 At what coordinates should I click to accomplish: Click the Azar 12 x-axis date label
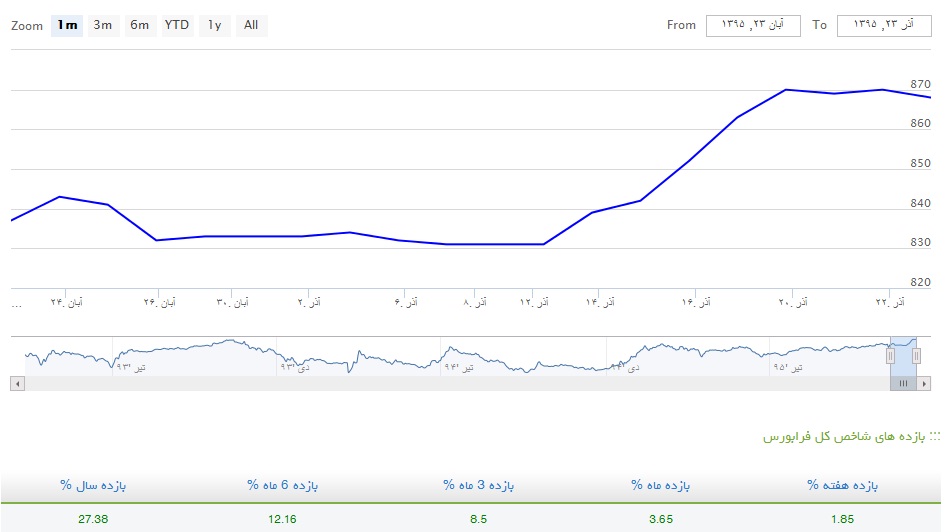pos(535,302)
